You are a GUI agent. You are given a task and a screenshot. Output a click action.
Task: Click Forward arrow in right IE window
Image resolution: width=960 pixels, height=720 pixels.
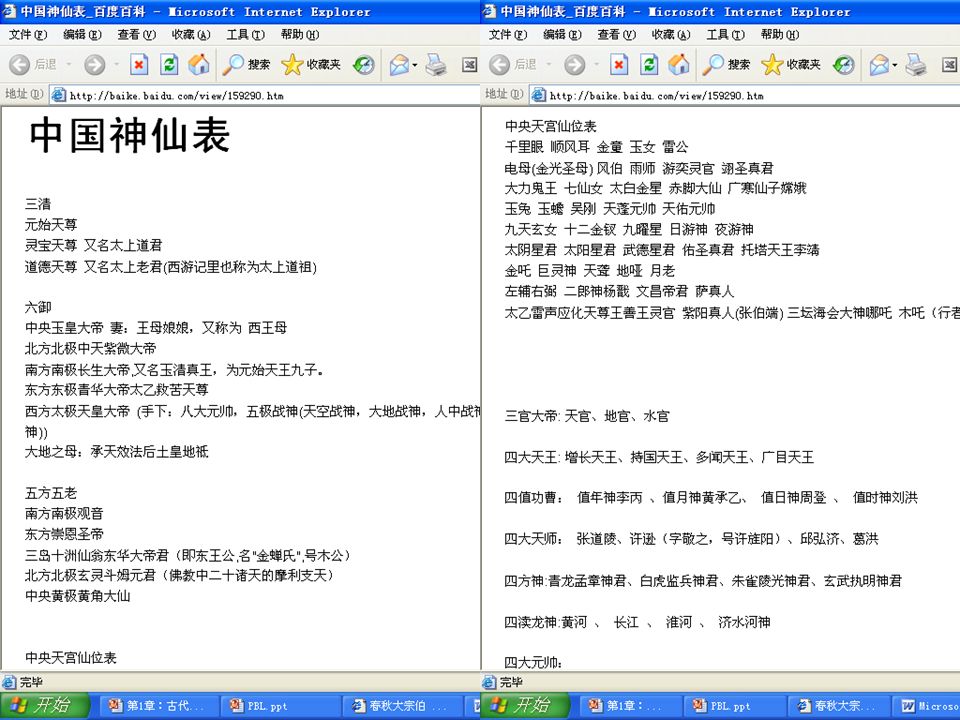(x=574, y=64)
